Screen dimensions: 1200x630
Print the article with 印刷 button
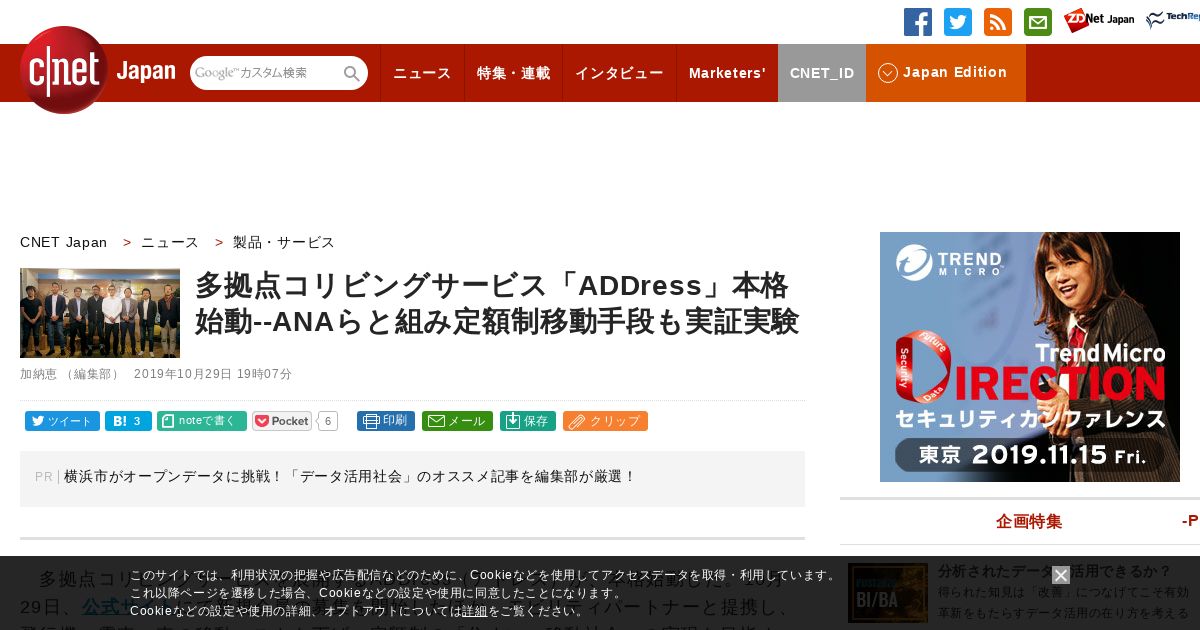pos(386,421)
